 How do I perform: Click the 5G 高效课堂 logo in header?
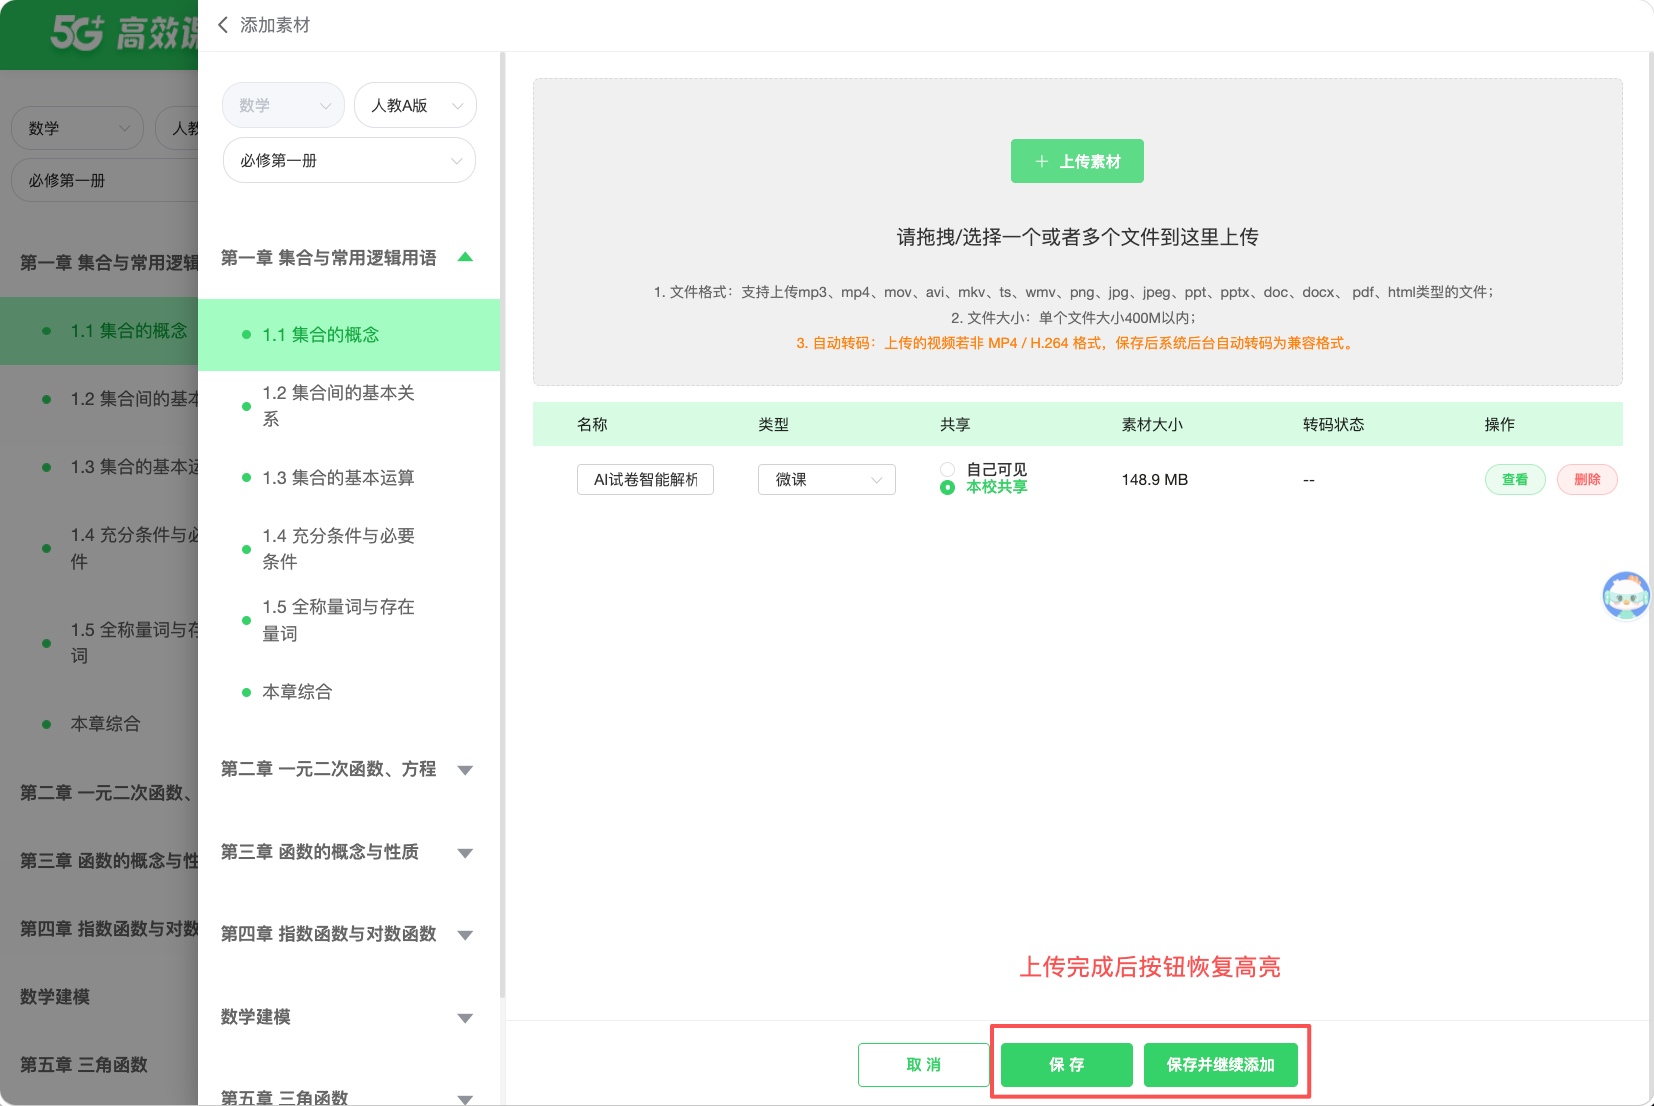124,33
